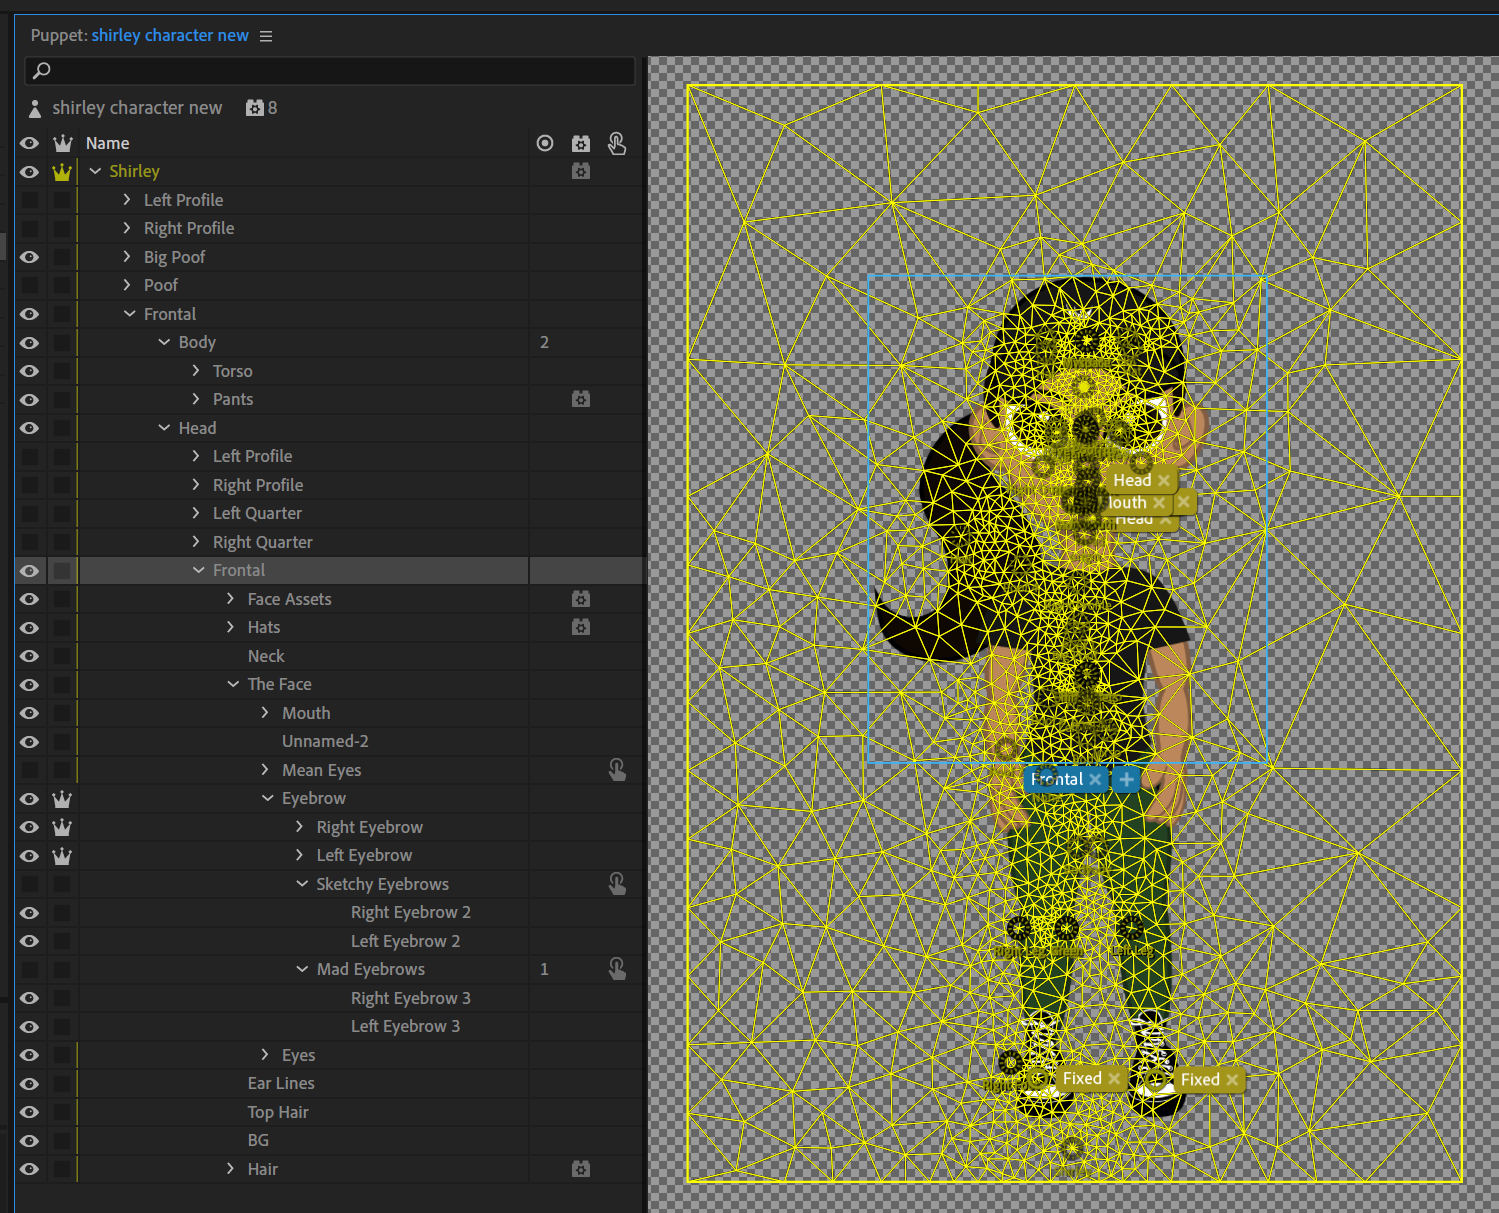The image size is (1499, 1213).
Task: Expand the Mouth group
Action: tap(266, 712)
